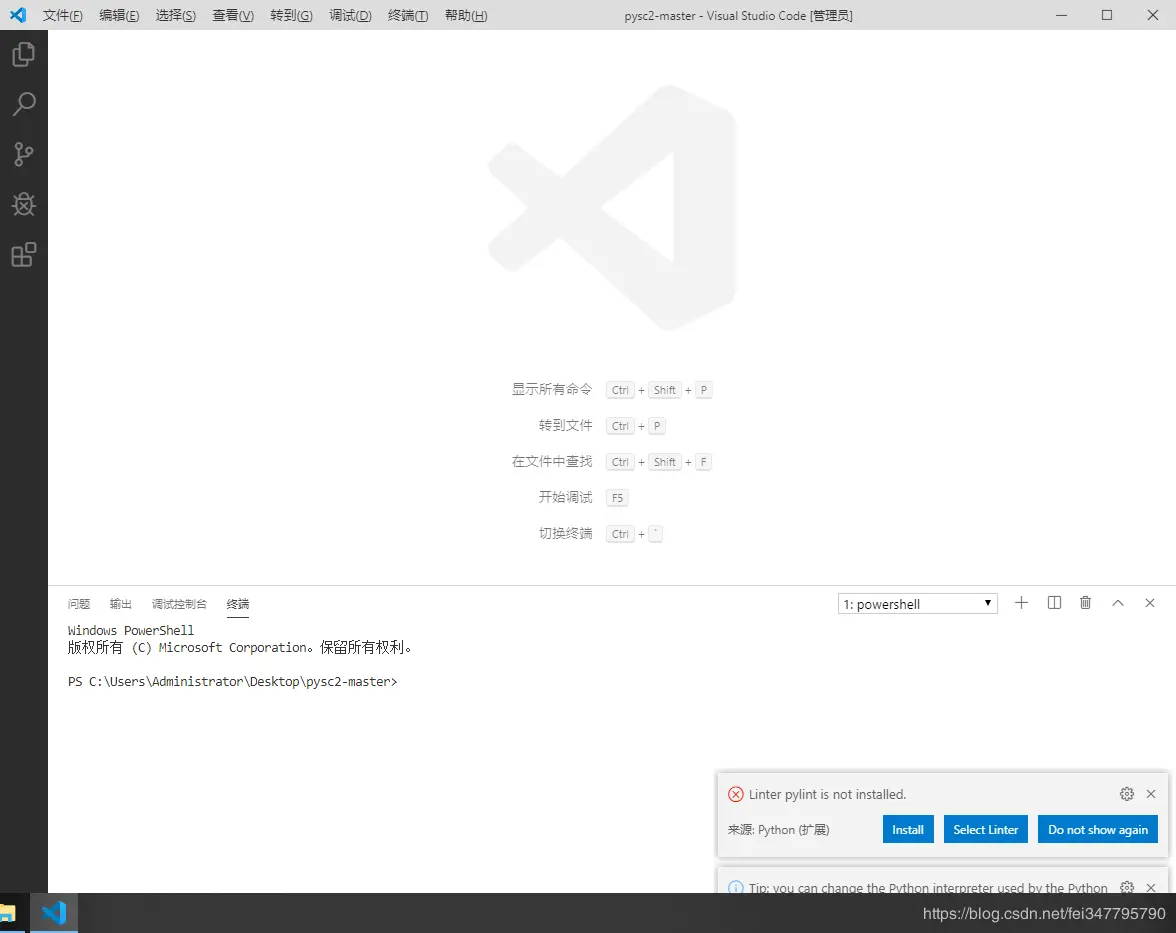1176x933 pixels.
Task: Dismiss the Python interpreter tip notification
Action: 1151,887
